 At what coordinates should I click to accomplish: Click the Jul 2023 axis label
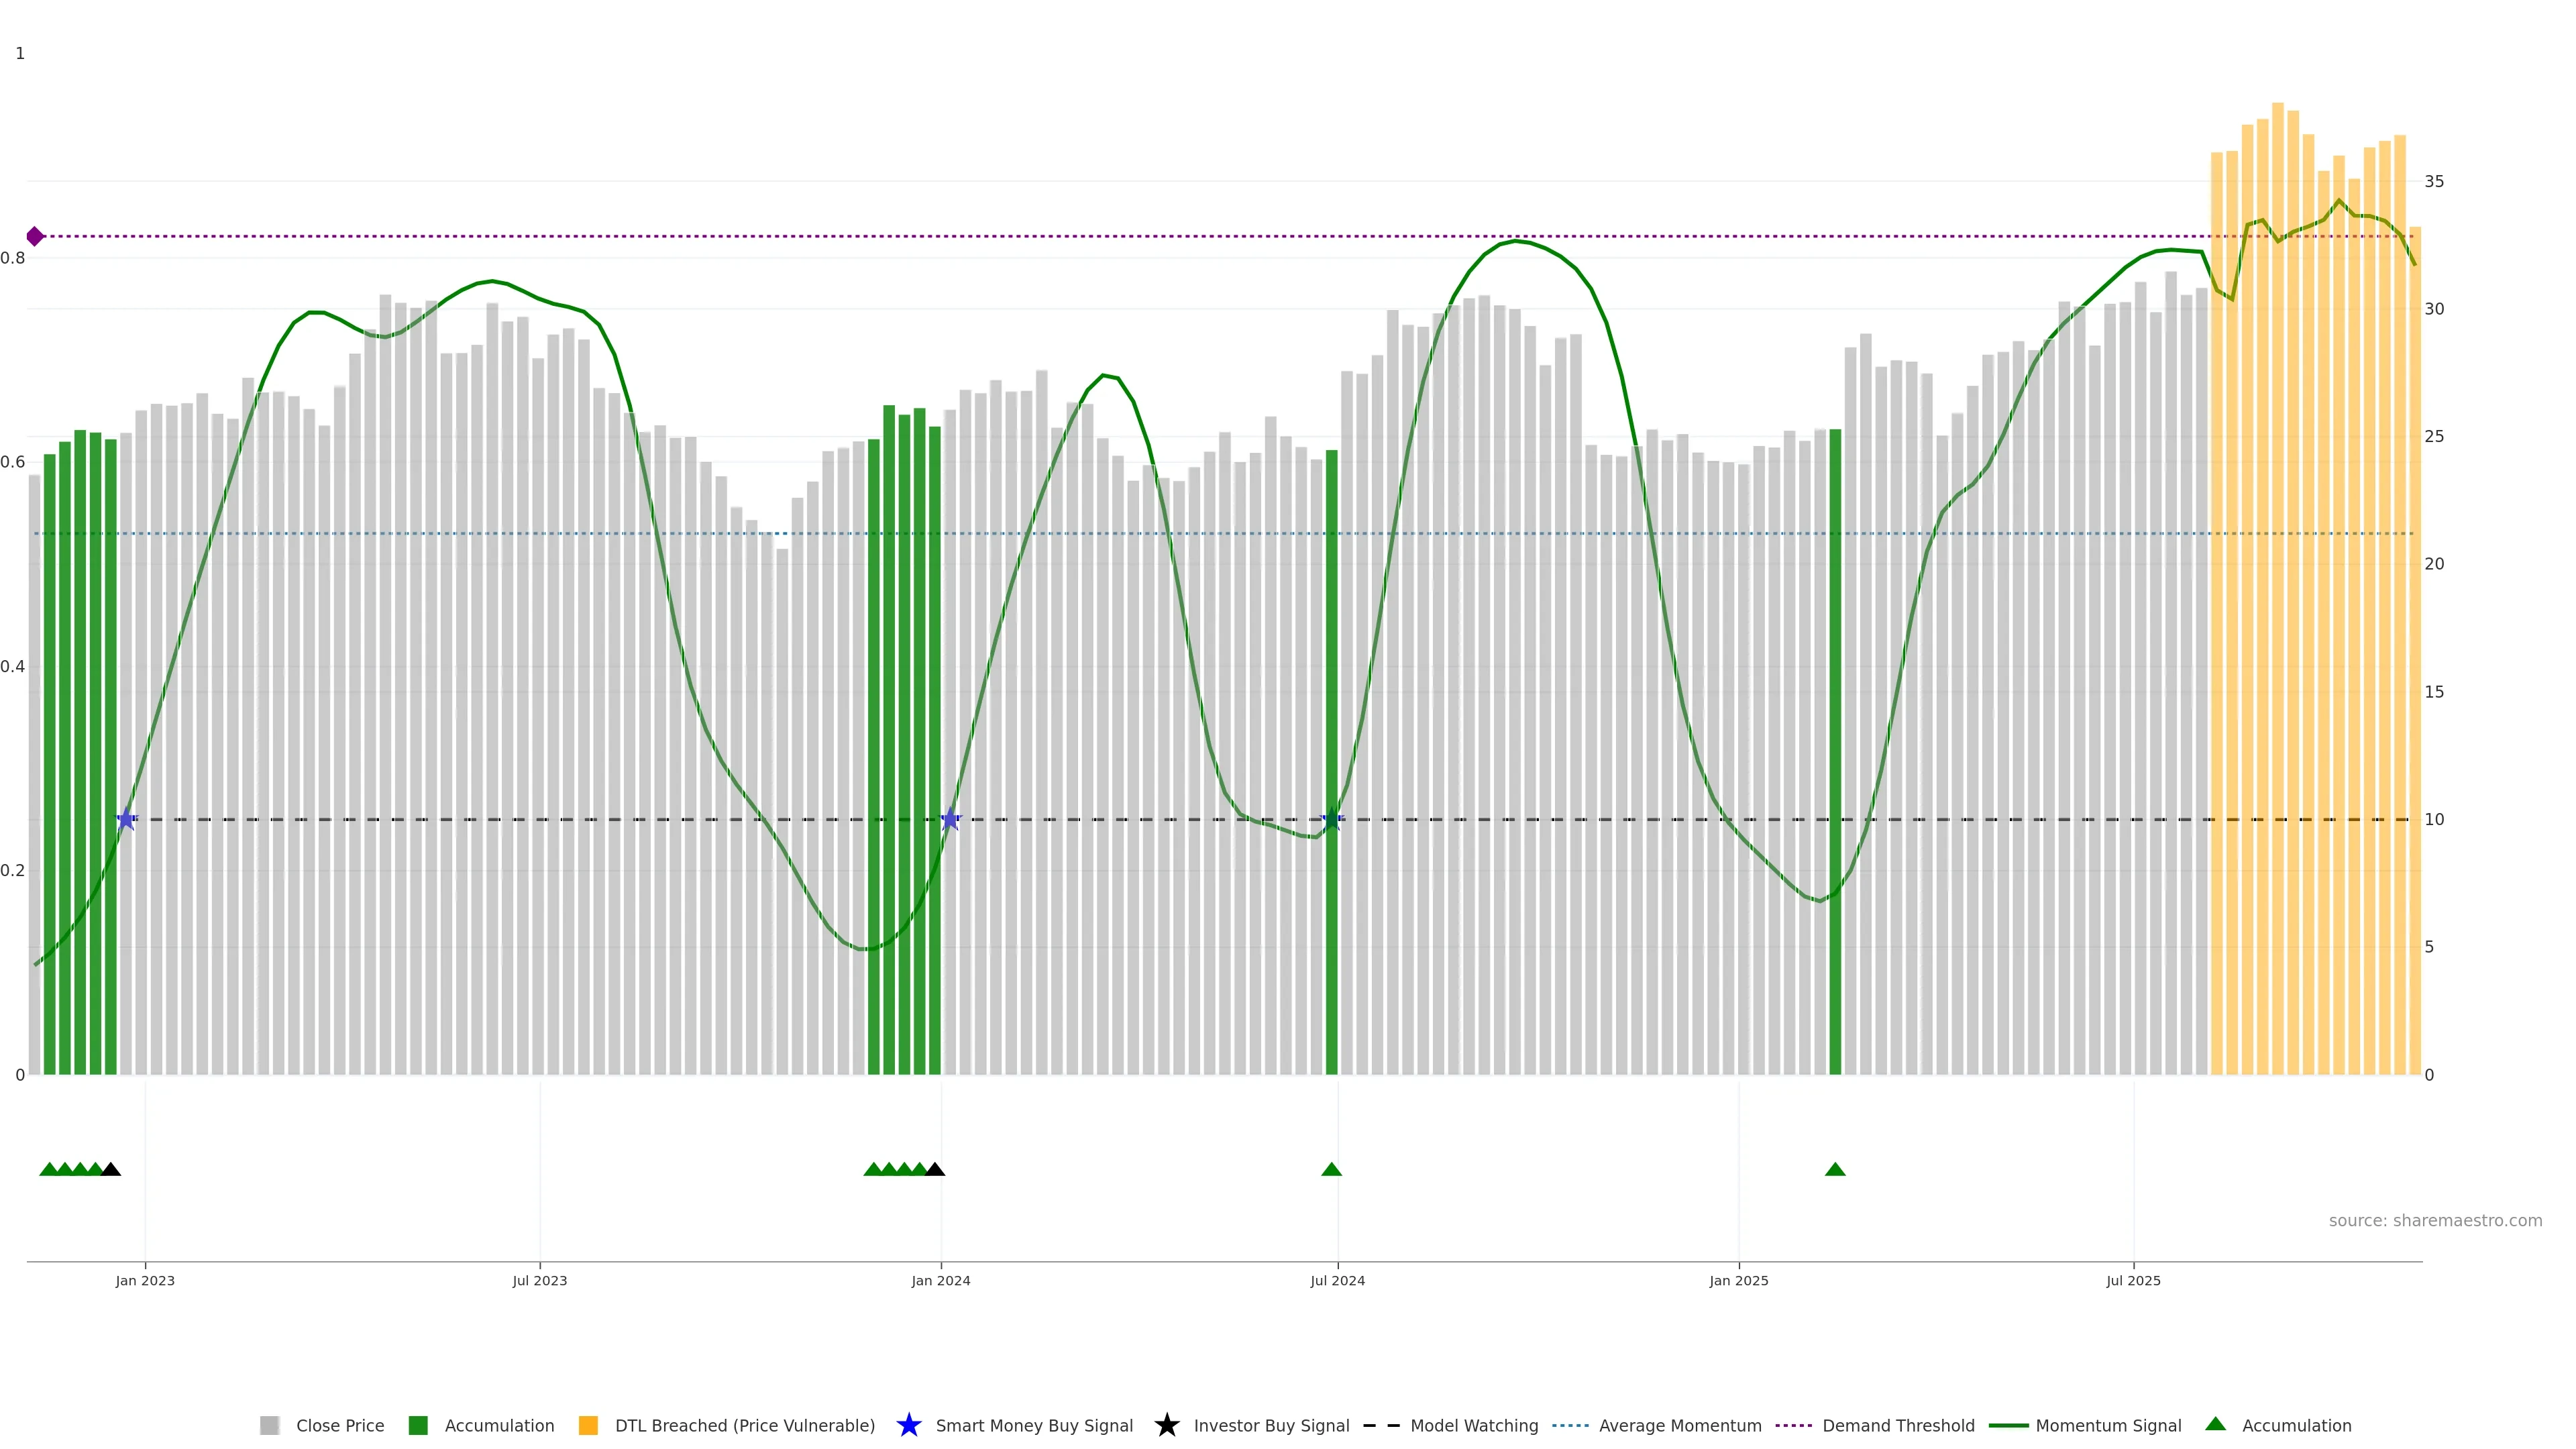(x=540, y=1281)
